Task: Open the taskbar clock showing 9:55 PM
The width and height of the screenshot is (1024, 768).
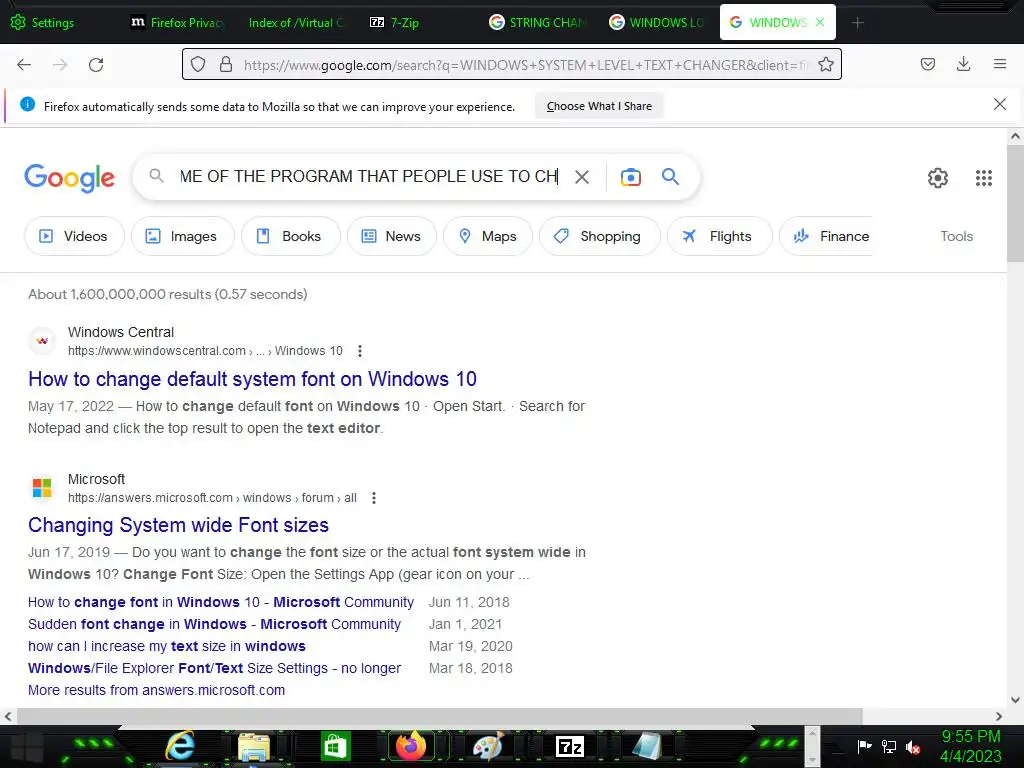Action: [x=970, y=746]
